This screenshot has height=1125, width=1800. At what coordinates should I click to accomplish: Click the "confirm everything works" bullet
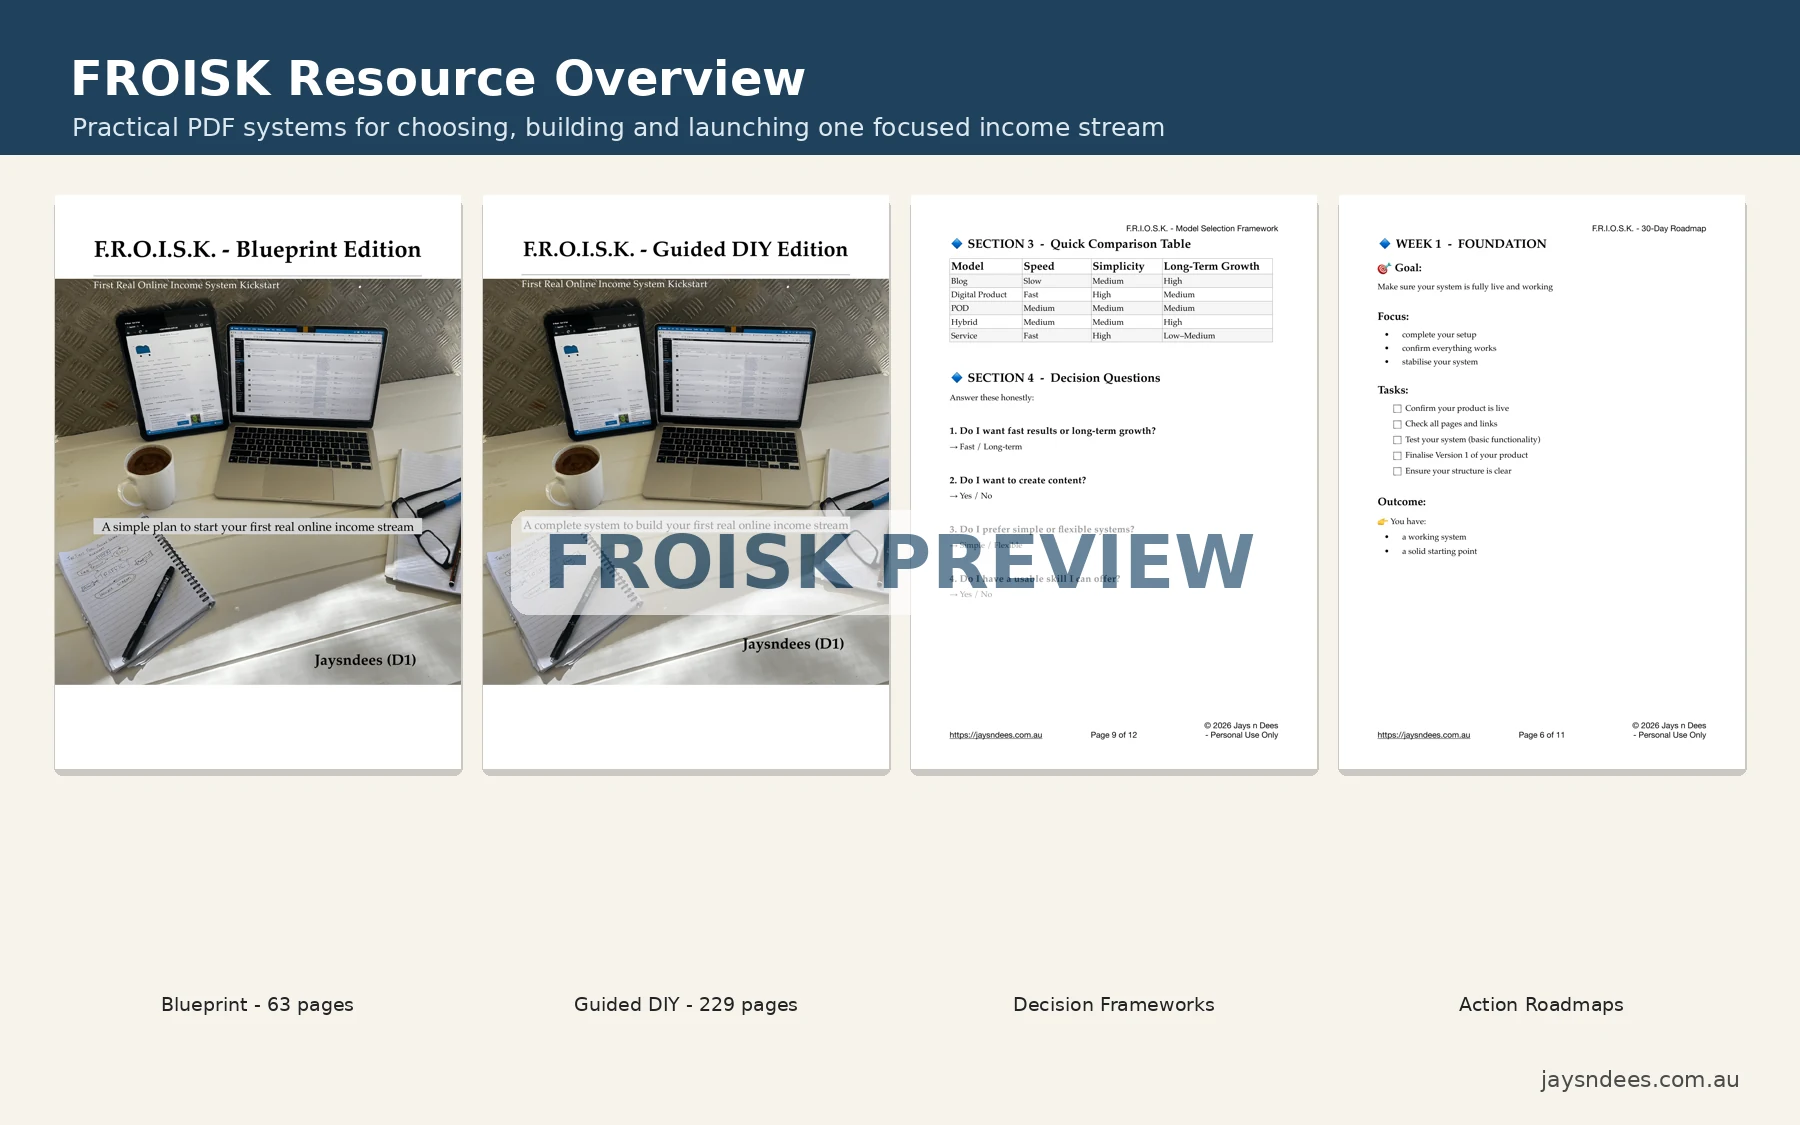(1449, 349)
